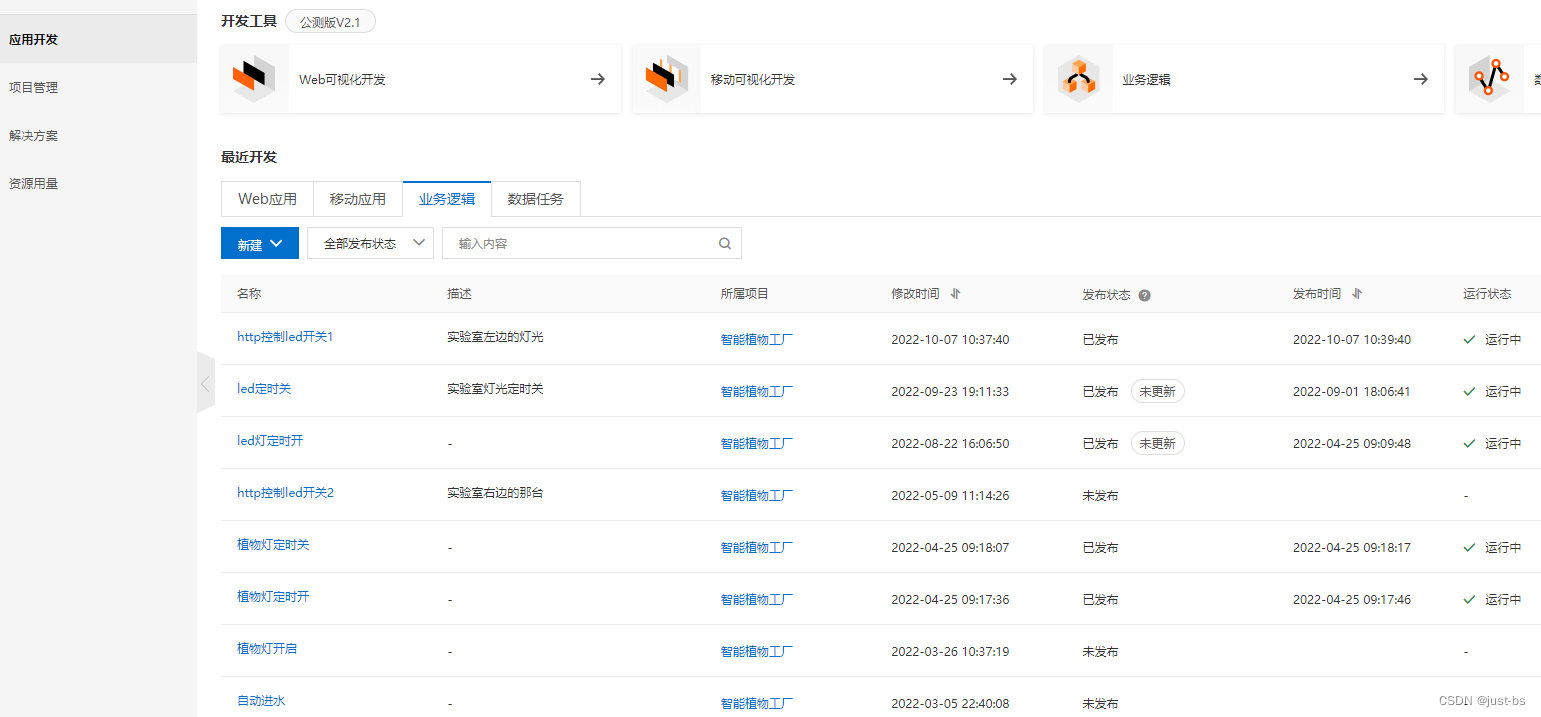Click the search magnifier icon in the input box

point(724,243)
